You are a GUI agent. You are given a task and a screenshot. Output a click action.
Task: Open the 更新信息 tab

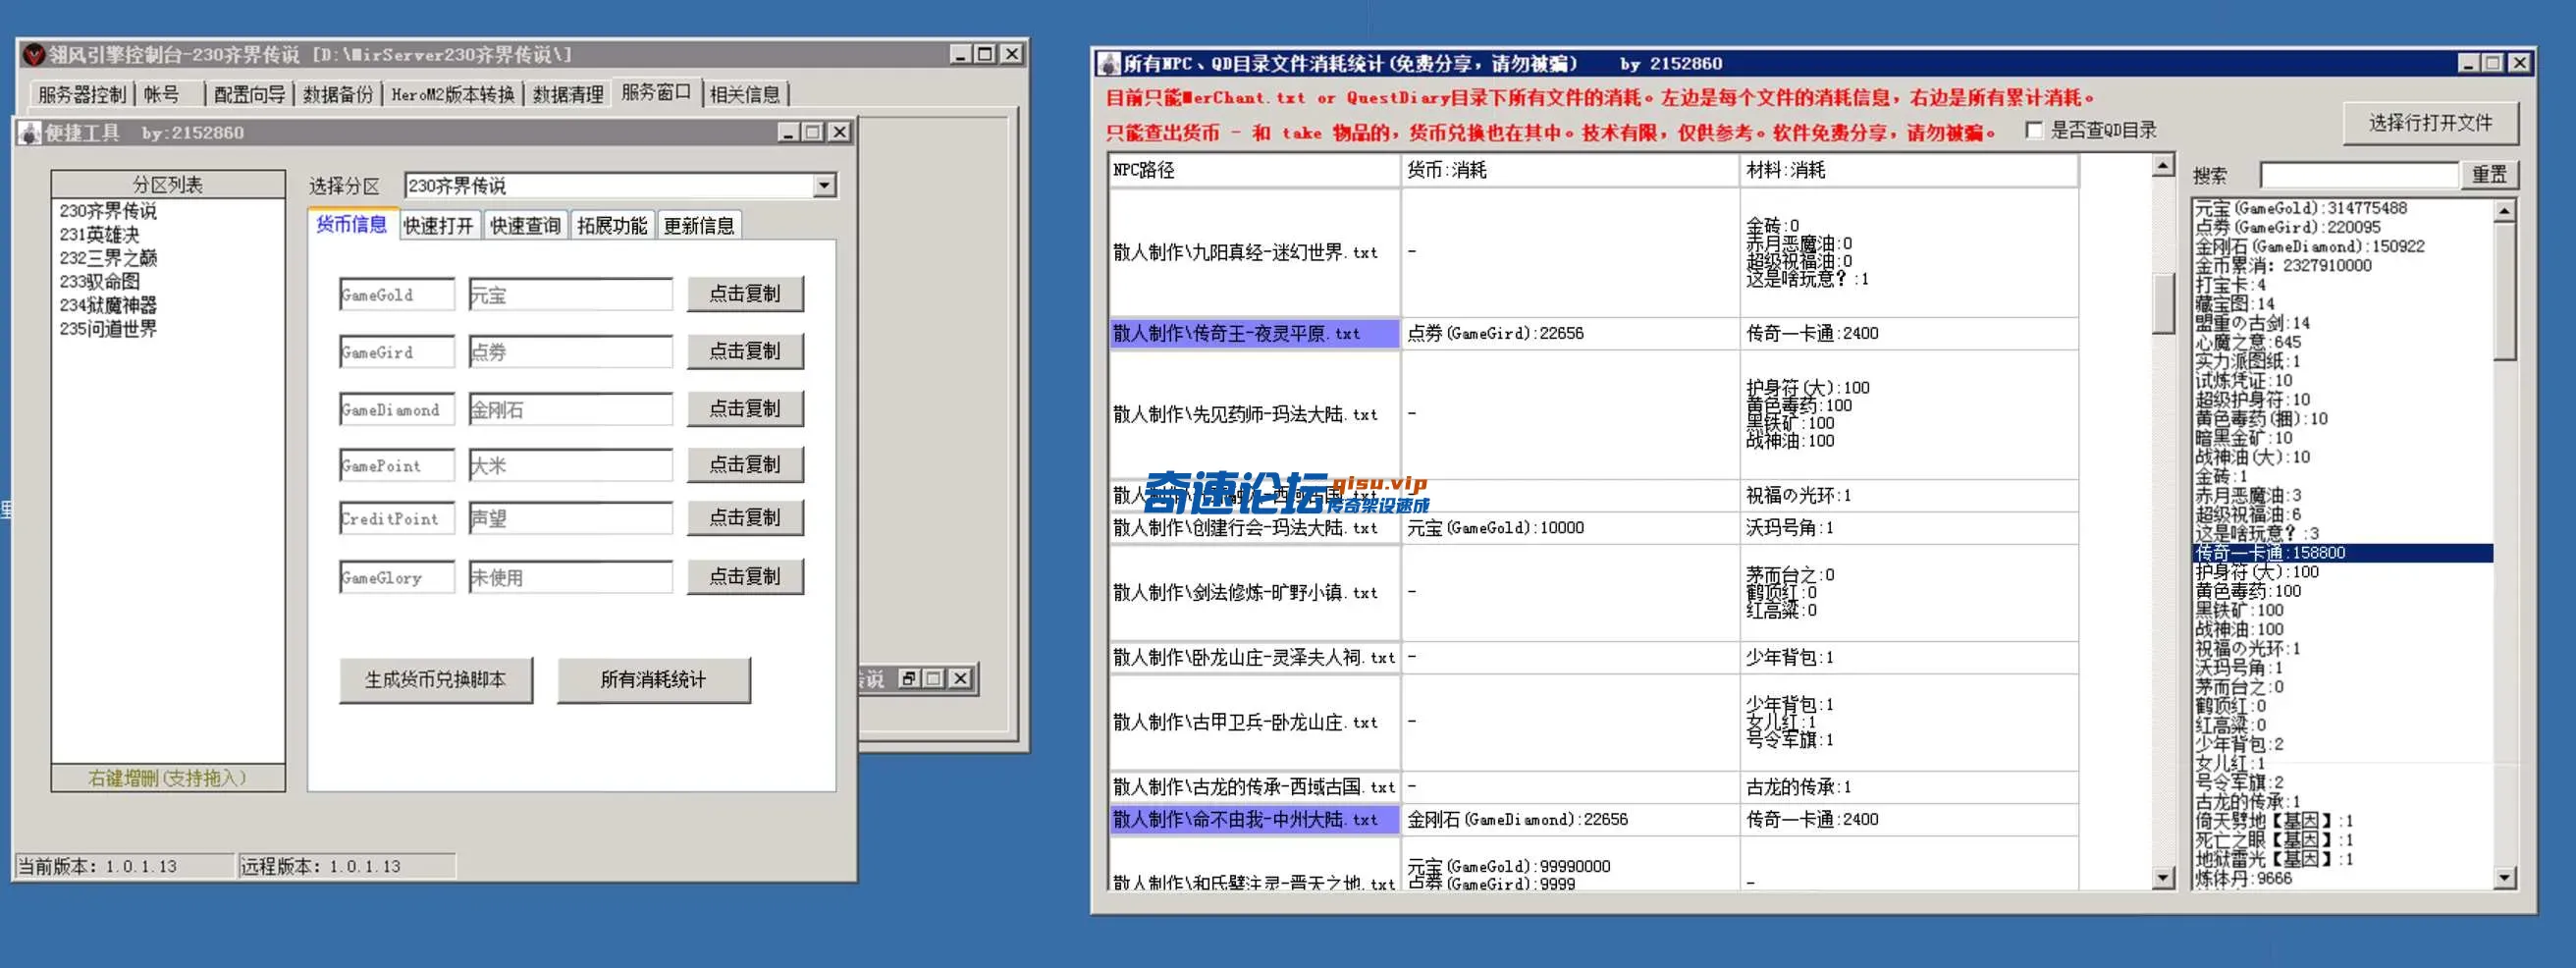[699, 226]
